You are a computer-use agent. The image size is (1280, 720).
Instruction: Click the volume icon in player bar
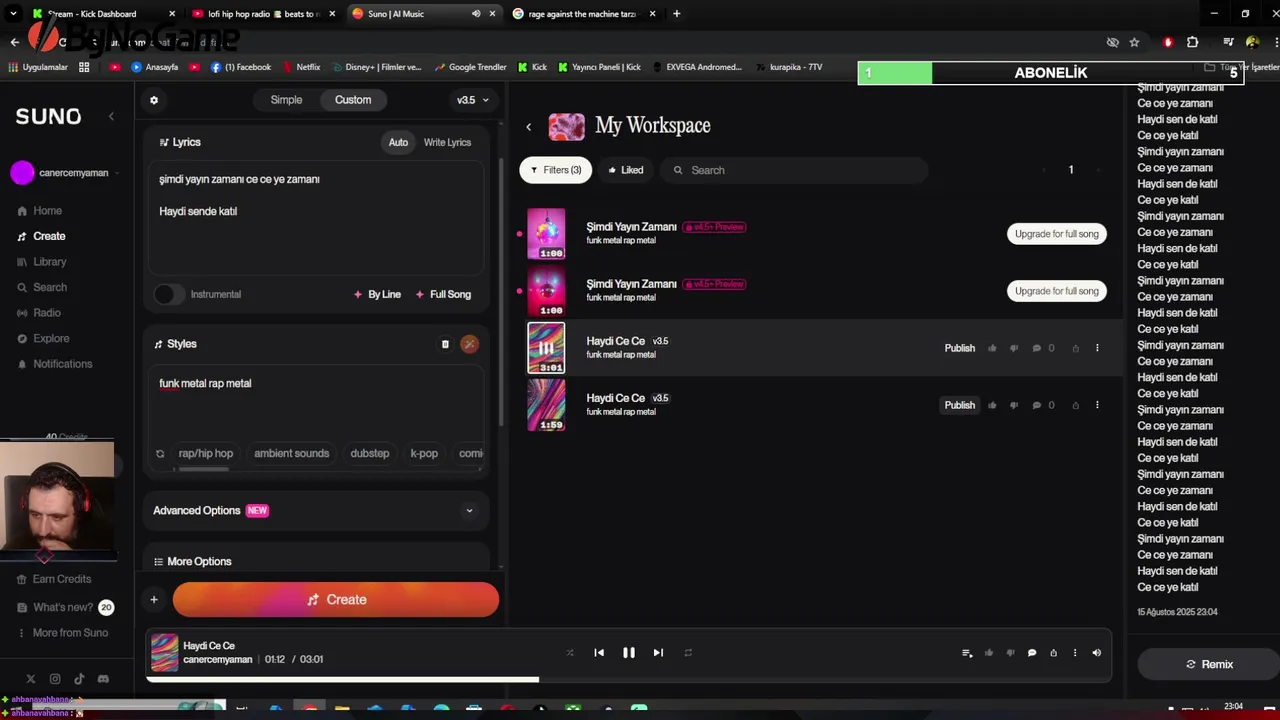(1096, 653)
